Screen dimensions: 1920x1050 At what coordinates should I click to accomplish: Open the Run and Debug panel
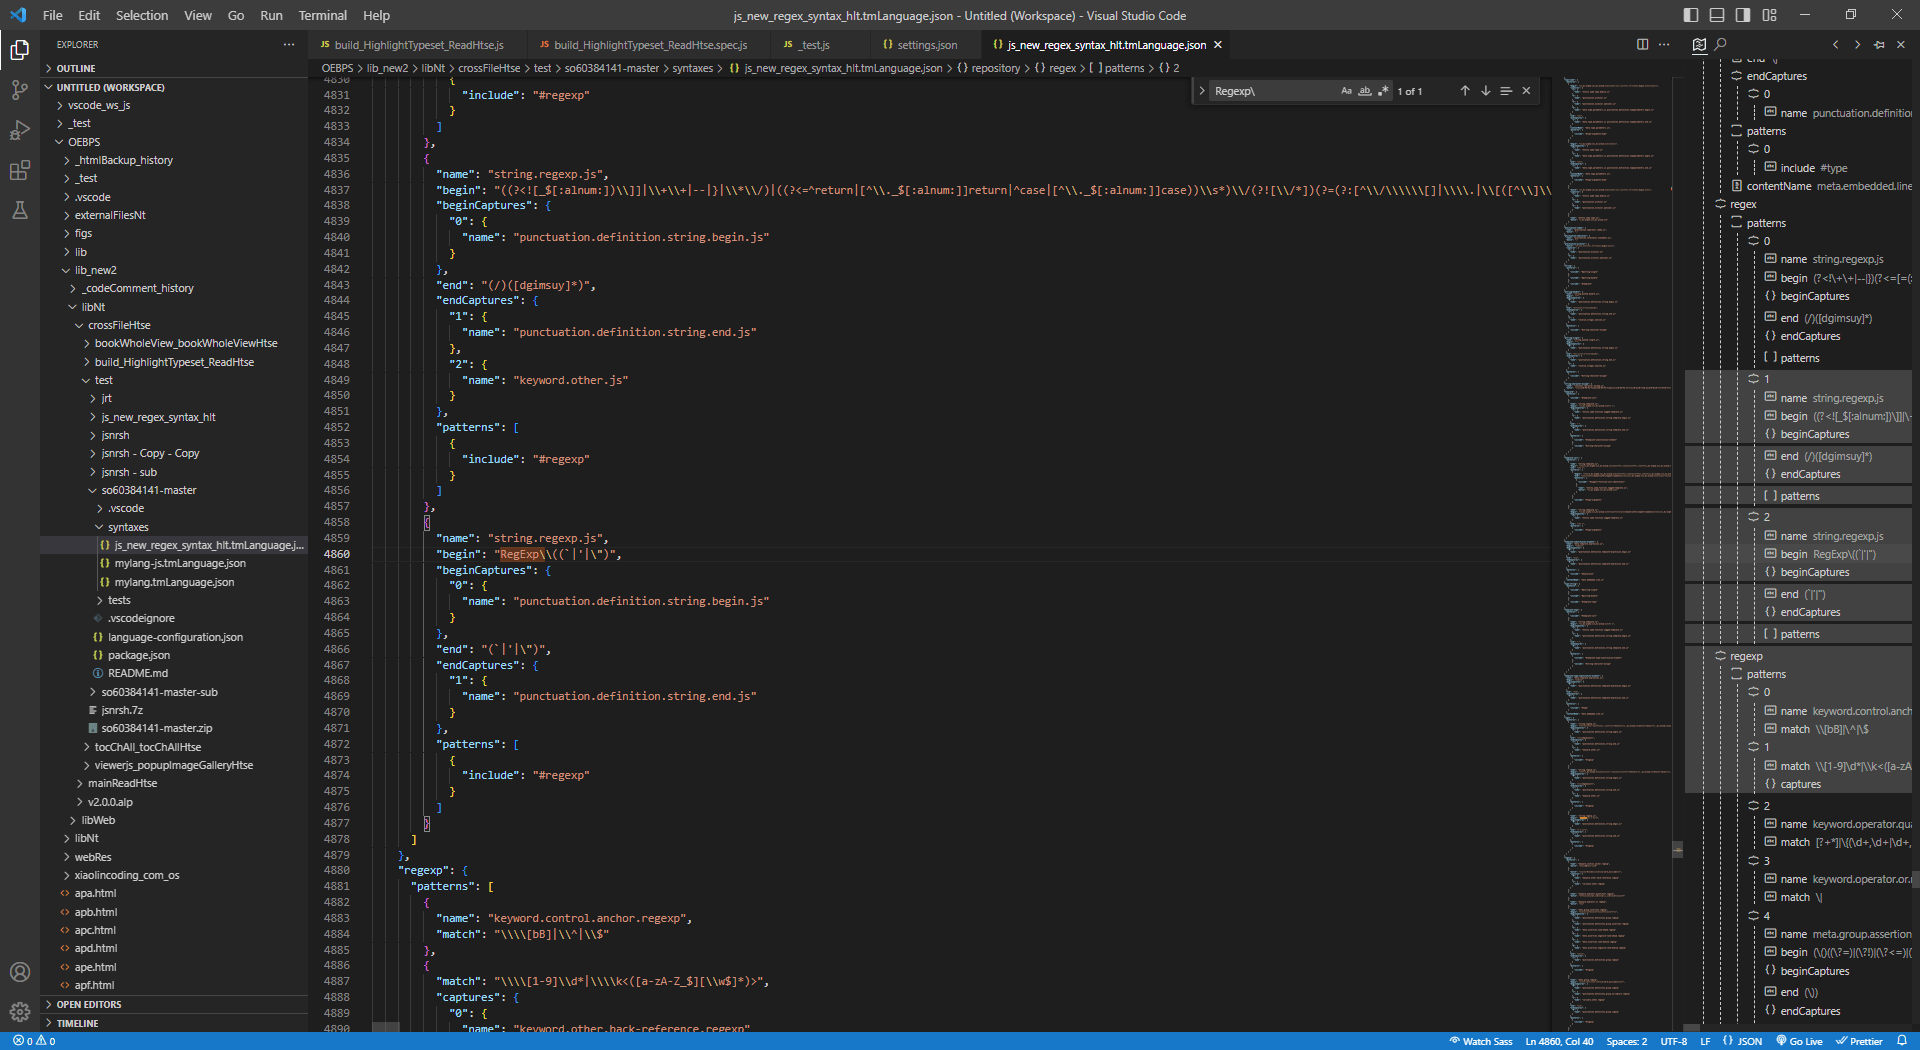coord(20,130)
